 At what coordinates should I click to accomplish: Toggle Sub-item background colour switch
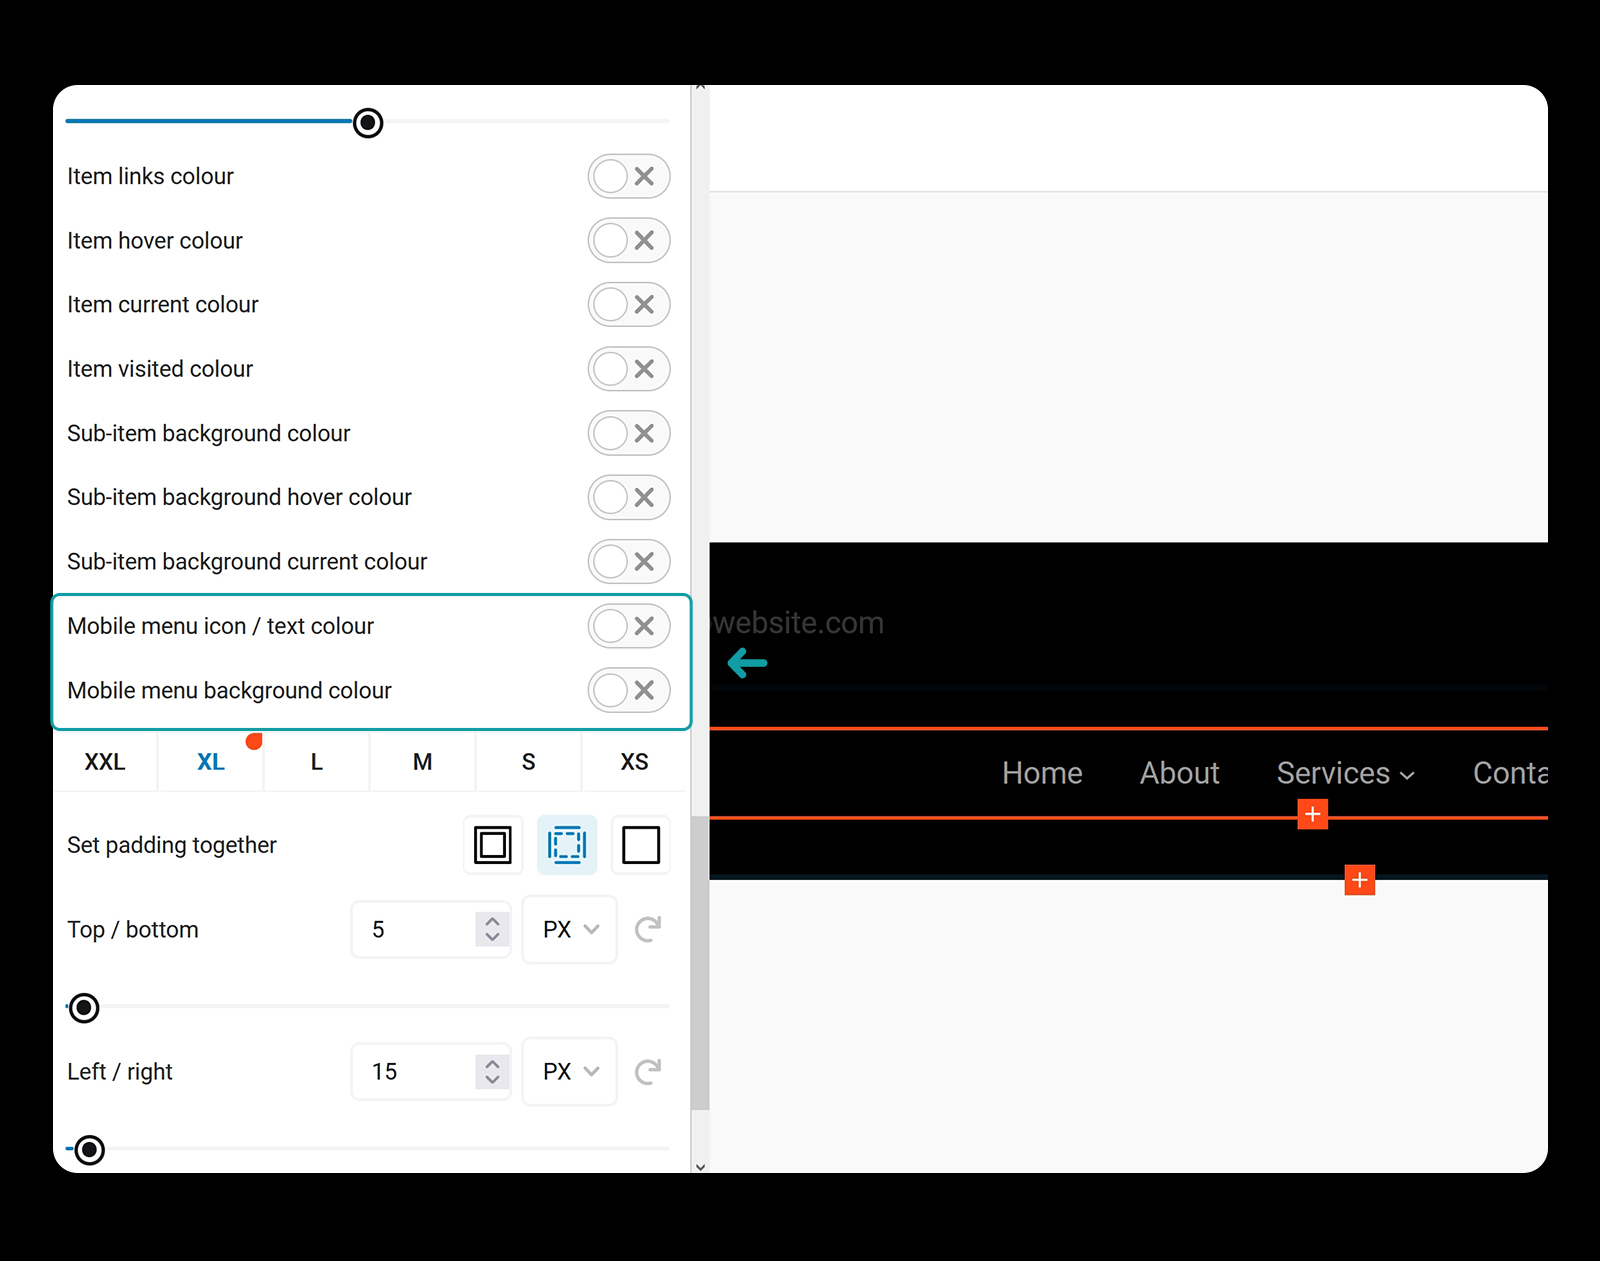click(629, 433)
